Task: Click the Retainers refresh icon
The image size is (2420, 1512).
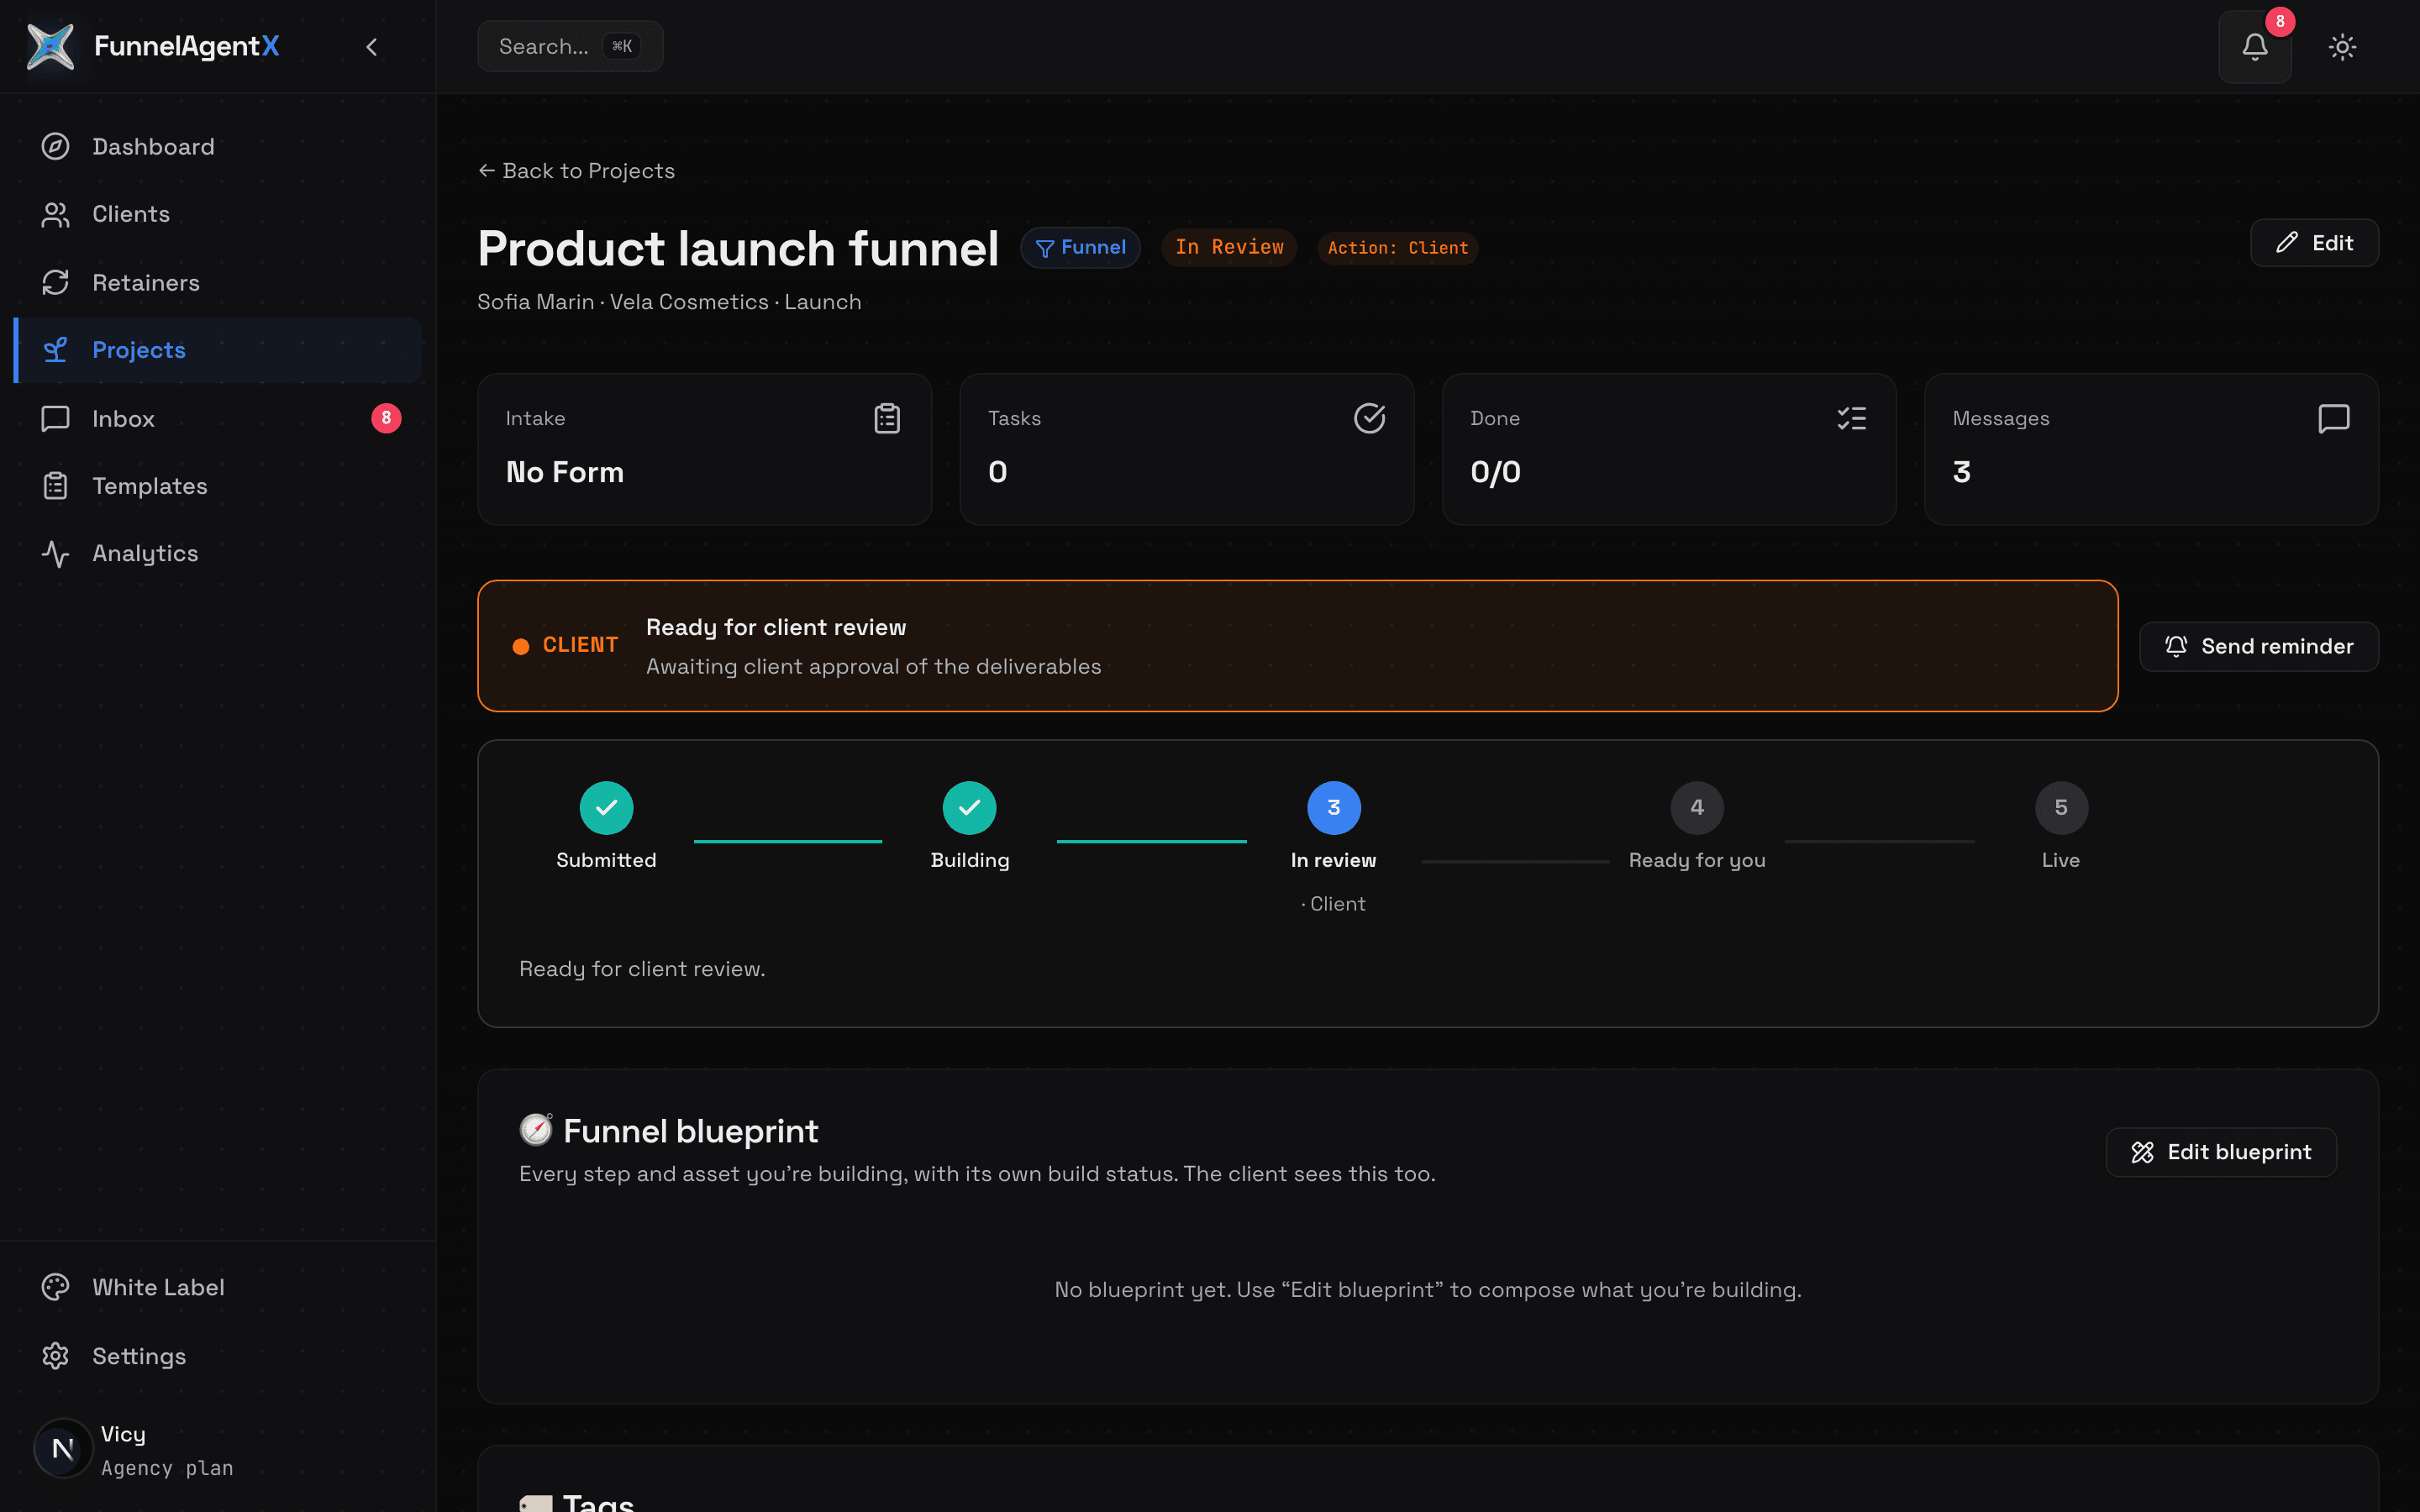Action: pyautogui.click(x=55, y=282)
